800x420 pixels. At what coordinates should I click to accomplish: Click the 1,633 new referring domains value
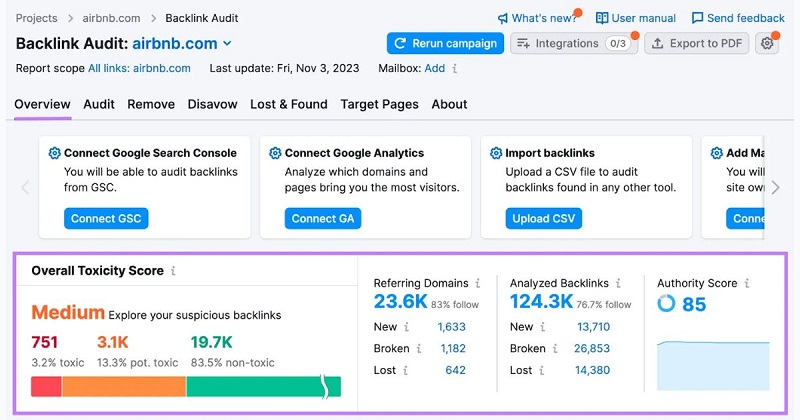pos(452,327)
